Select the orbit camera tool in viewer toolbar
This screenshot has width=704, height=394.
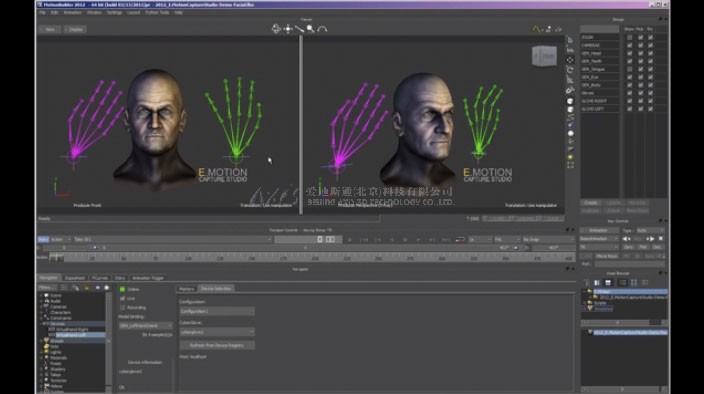point(276,29)
